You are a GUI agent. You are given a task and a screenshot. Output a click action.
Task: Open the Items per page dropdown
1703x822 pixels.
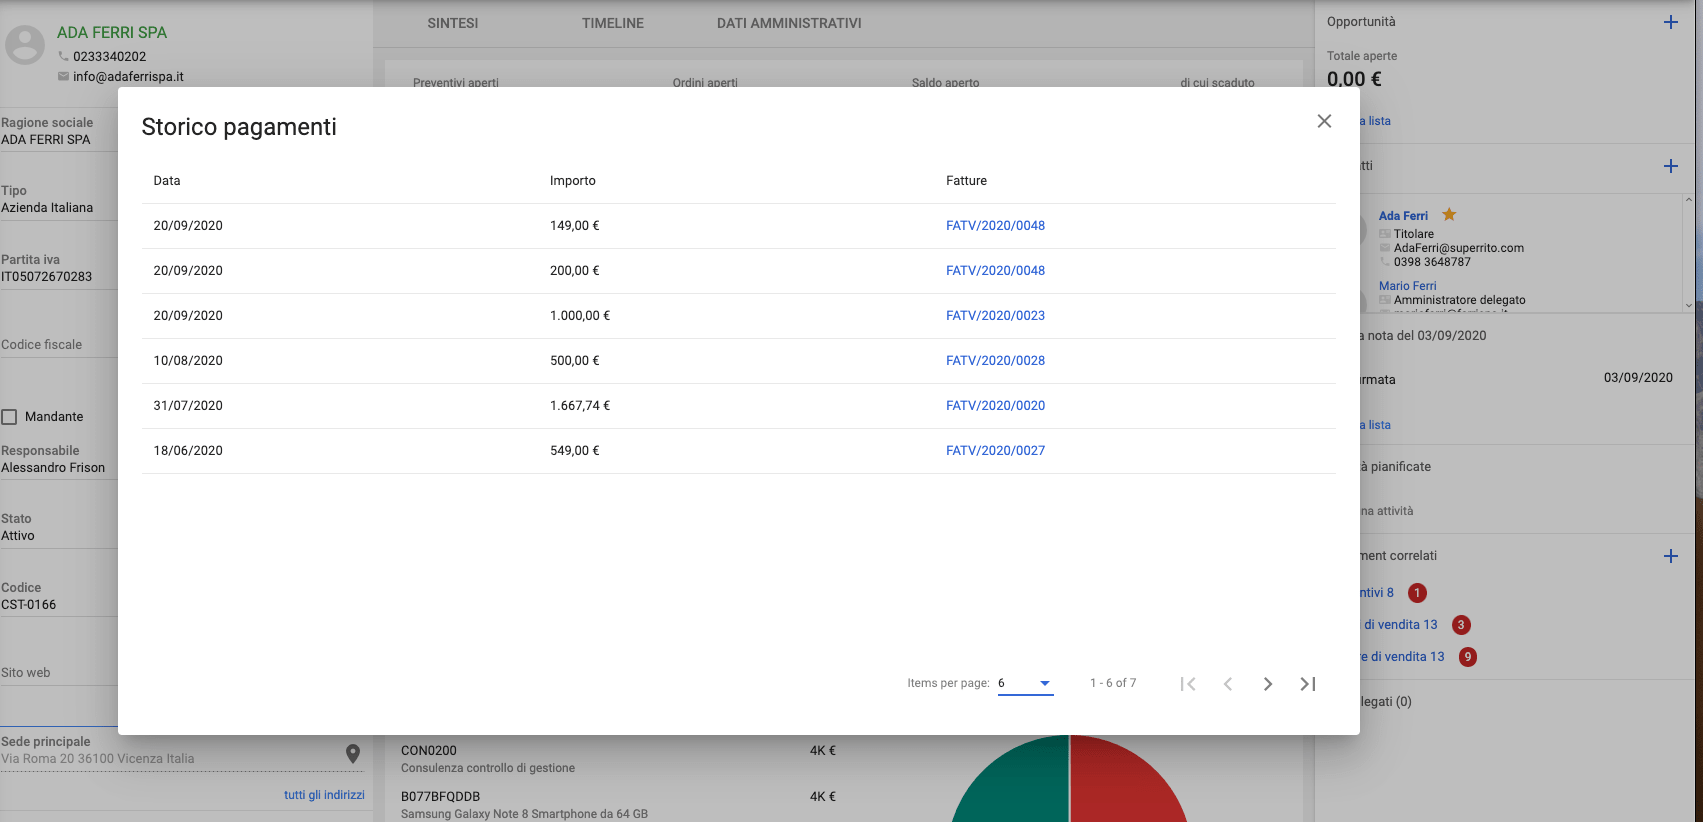[1025, 684]
